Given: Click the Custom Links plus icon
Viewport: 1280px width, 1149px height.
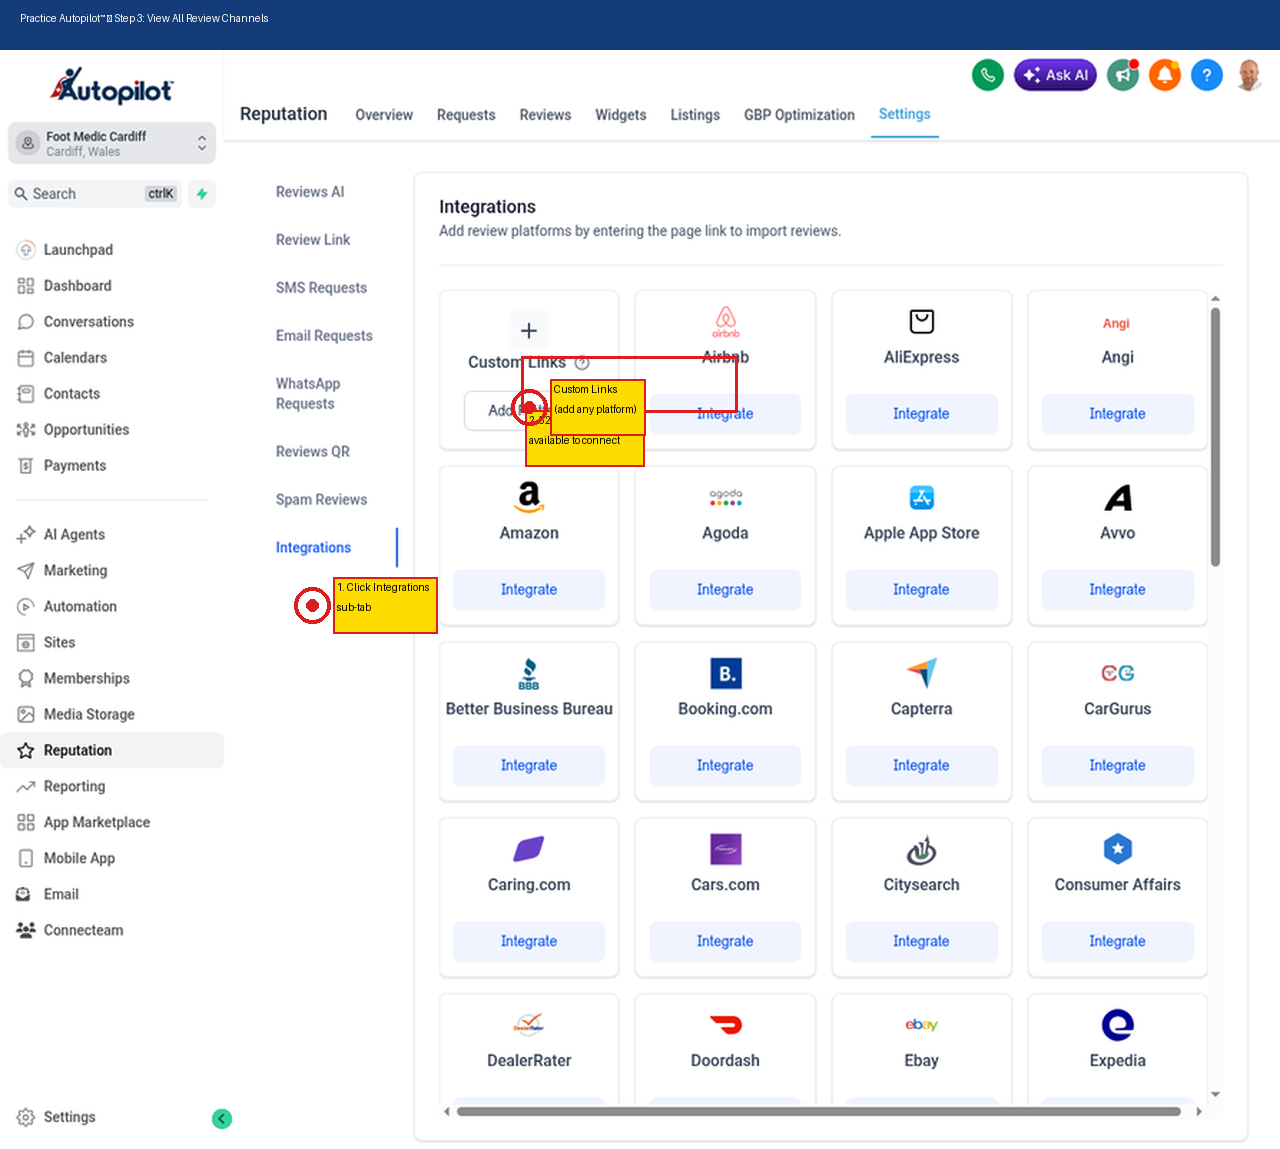Looking at the screenshot, I should point(529,331).
